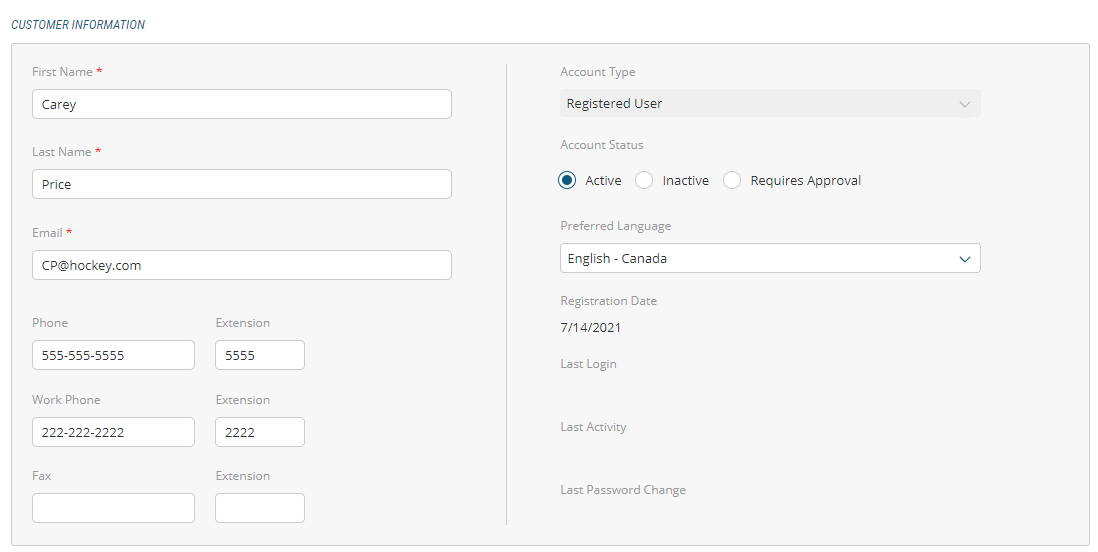Screen dimensions: 1098x552
Task: Click into the Email field
Action: click(x=241, y=265)
